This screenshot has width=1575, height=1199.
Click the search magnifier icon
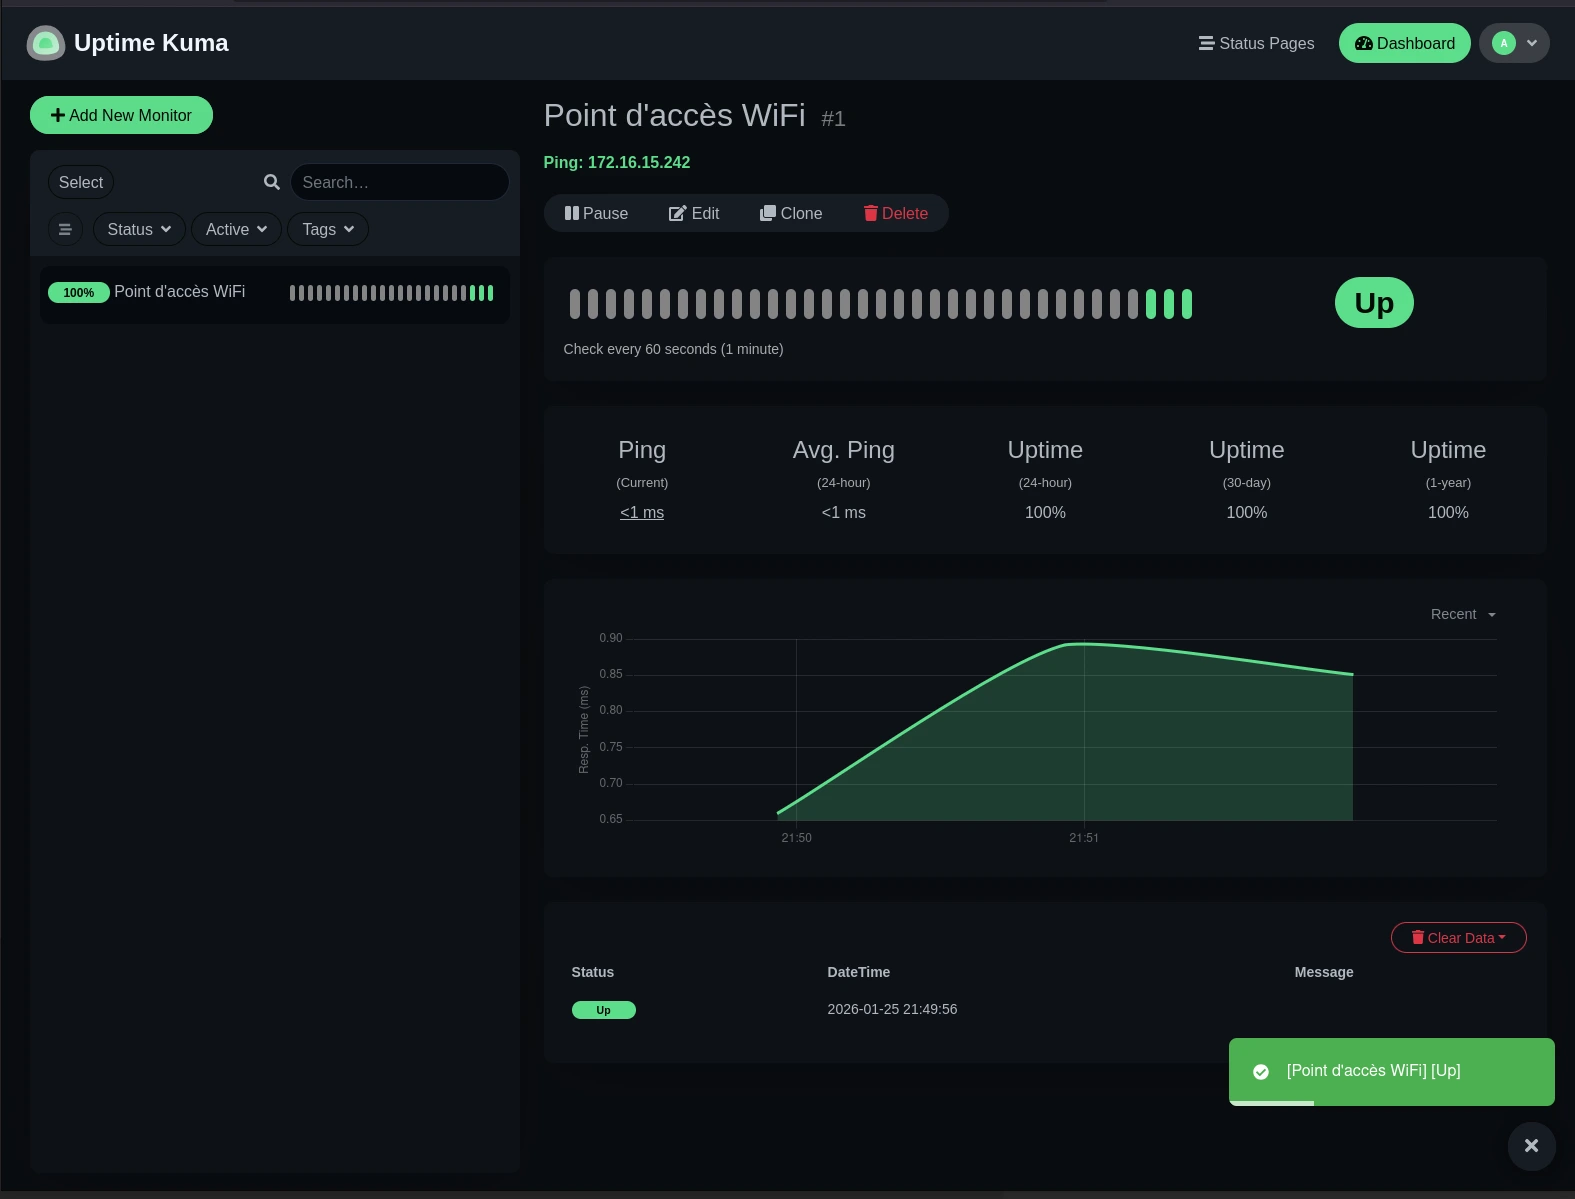coord(271,182)
